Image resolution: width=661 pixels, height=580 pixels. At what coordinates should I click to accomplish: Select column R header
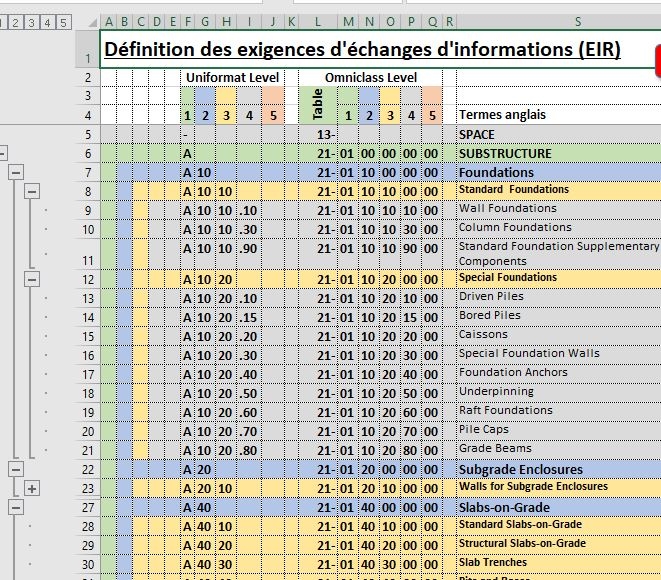pos(449,22)
